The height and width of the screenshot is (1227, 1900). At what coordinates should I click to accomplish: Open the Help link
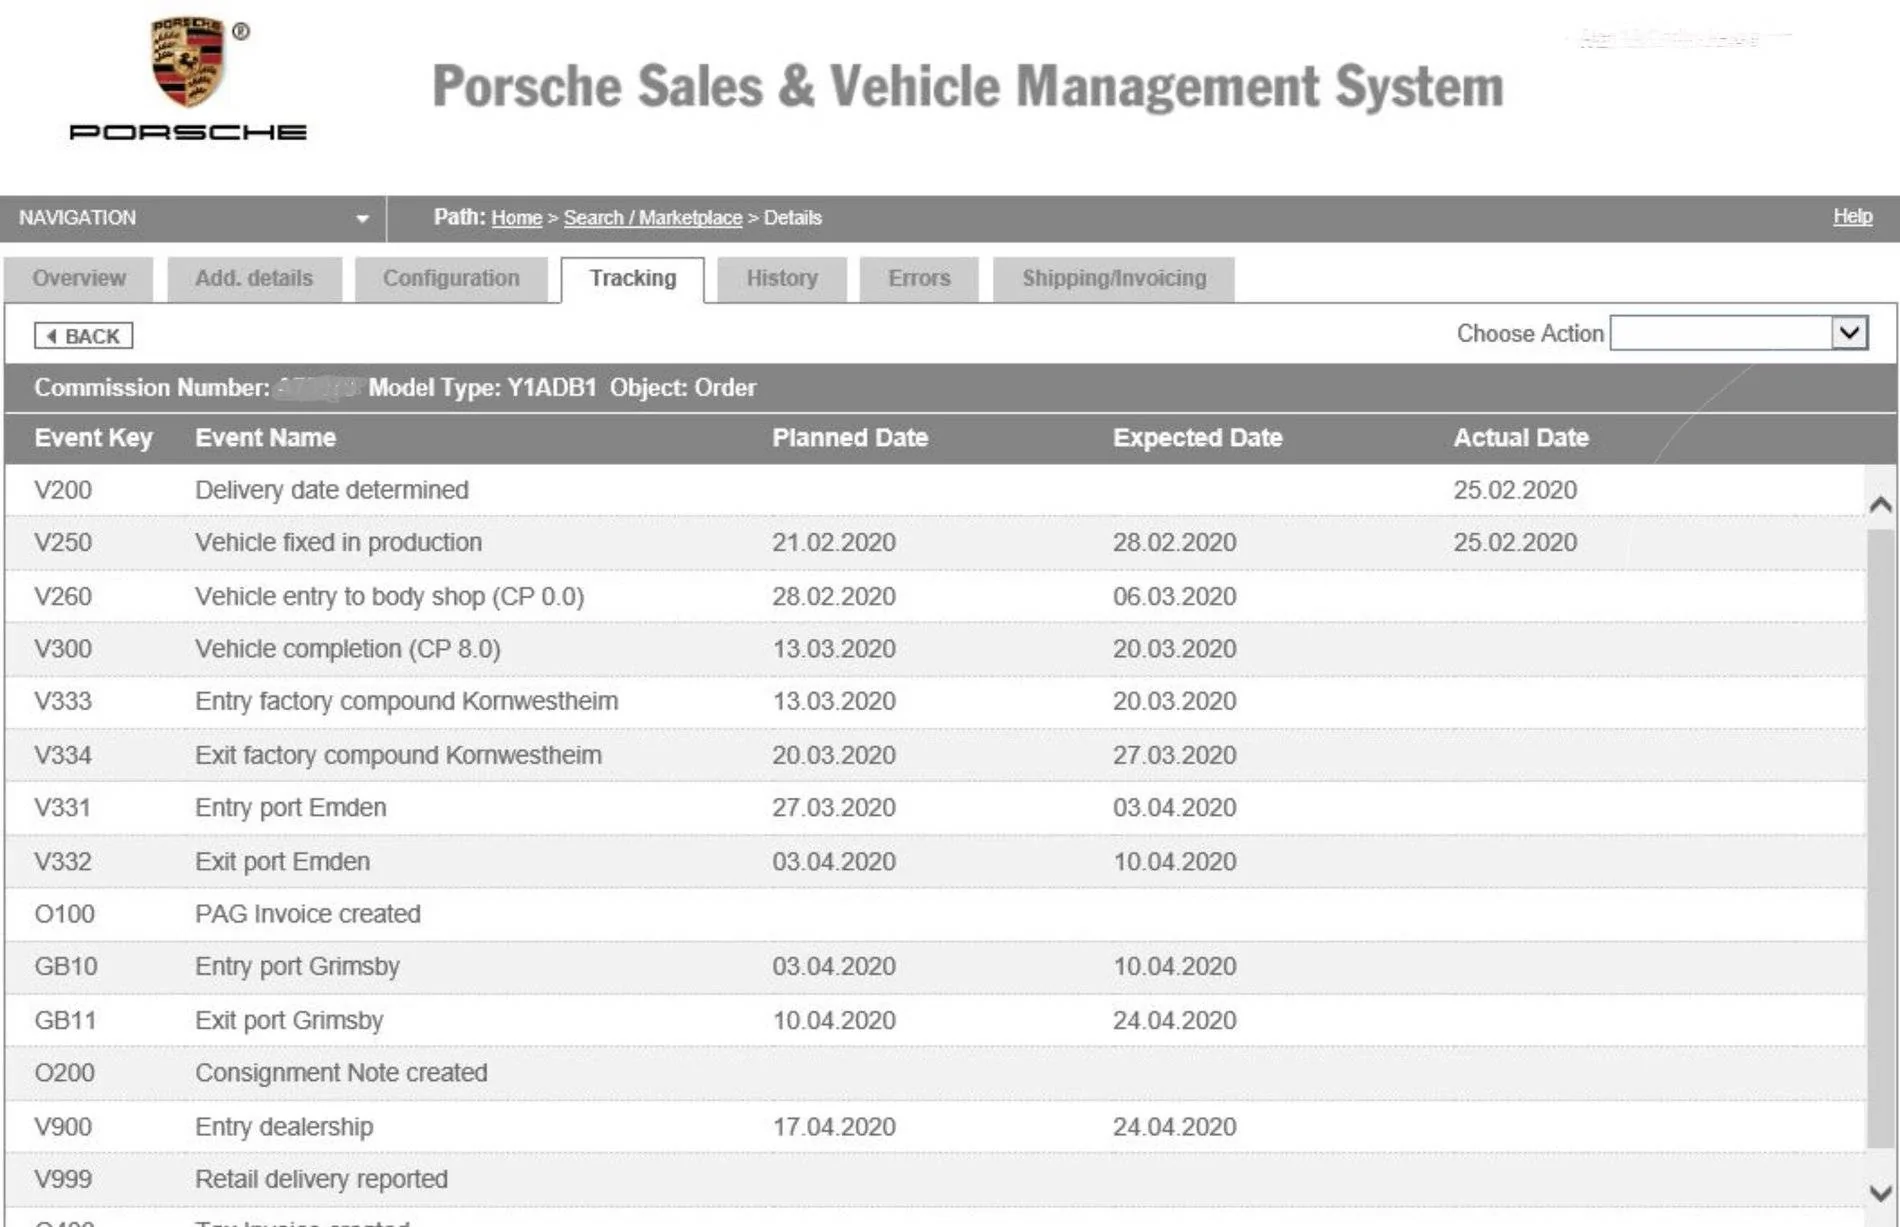pos(1852,216)
